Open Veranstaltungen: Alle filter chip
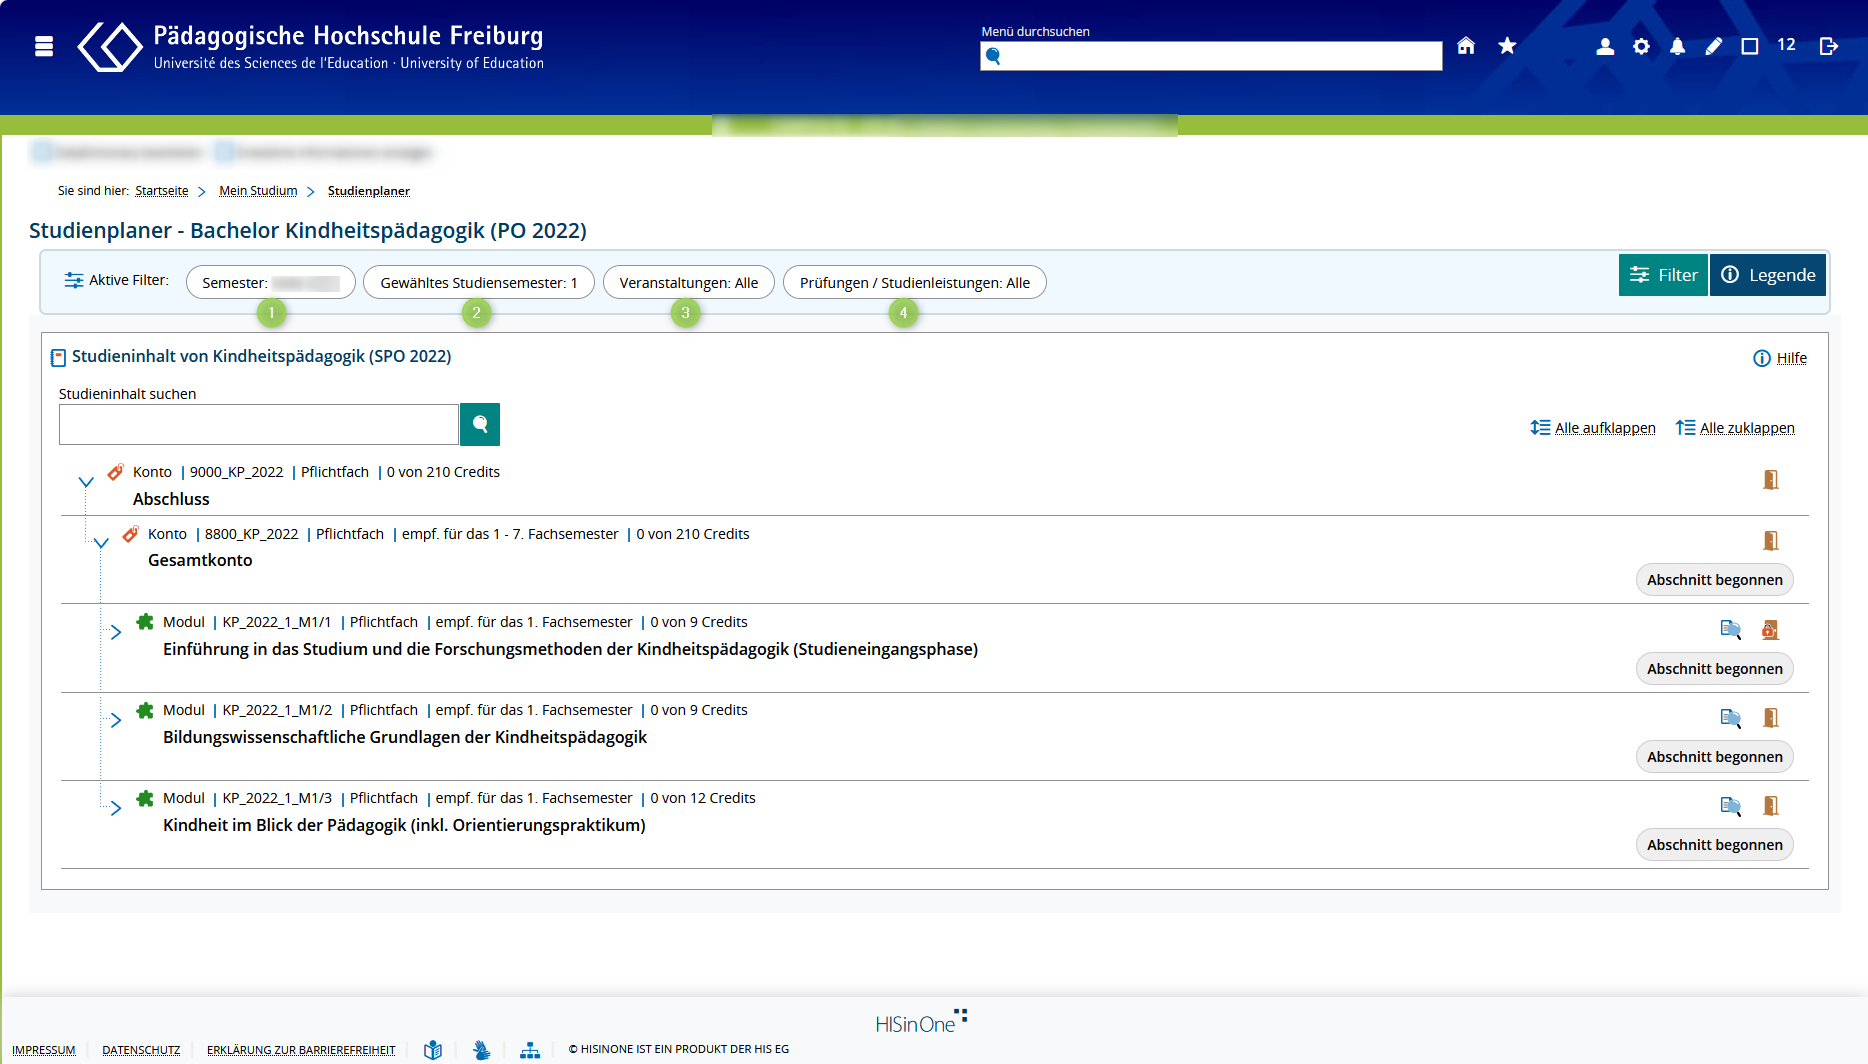The height and width of the screenshot is (1064, 1868). click(x=689, y=283)
